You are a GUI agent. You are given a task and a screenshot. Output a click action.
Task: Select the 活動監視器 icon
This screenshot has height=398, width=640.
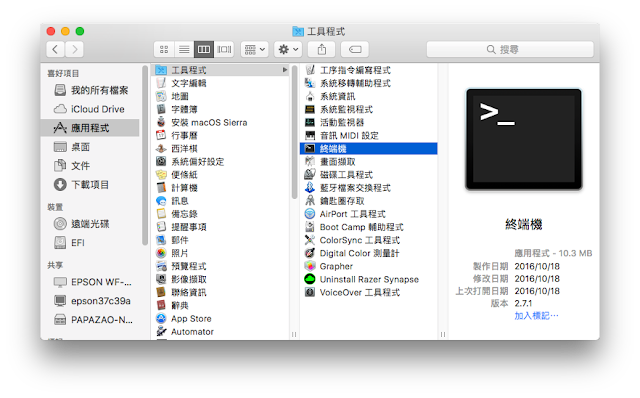[x=310, y=122]
